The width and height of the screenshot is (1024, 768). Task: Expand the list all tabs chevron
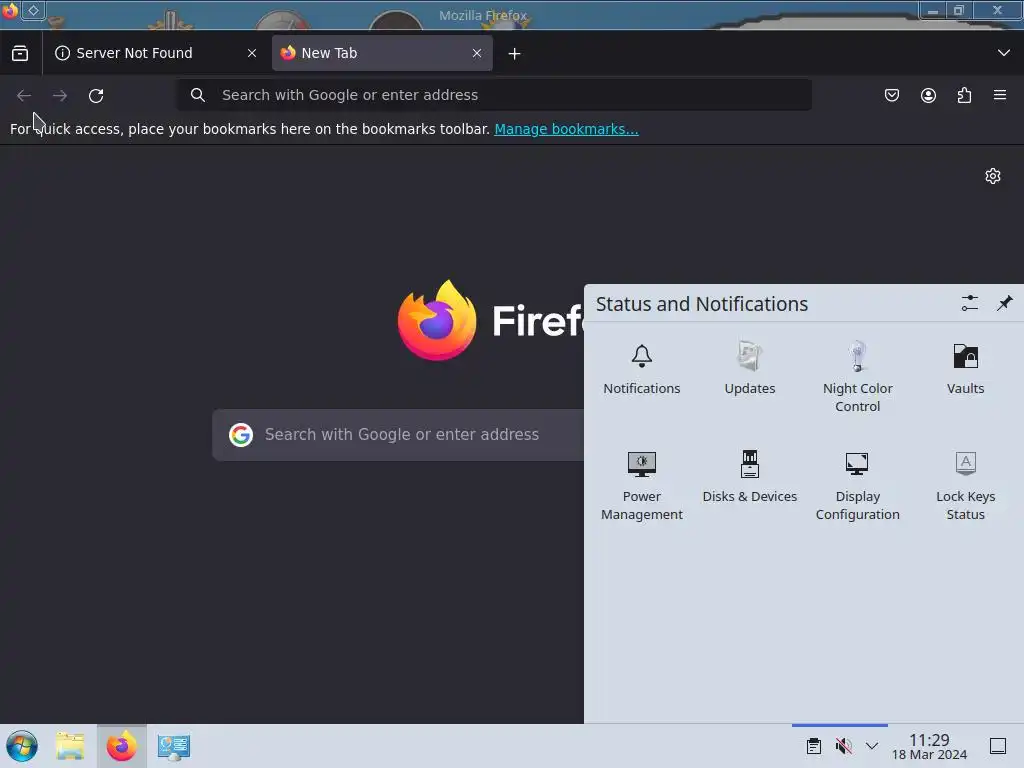click(x=1004, y=53)
